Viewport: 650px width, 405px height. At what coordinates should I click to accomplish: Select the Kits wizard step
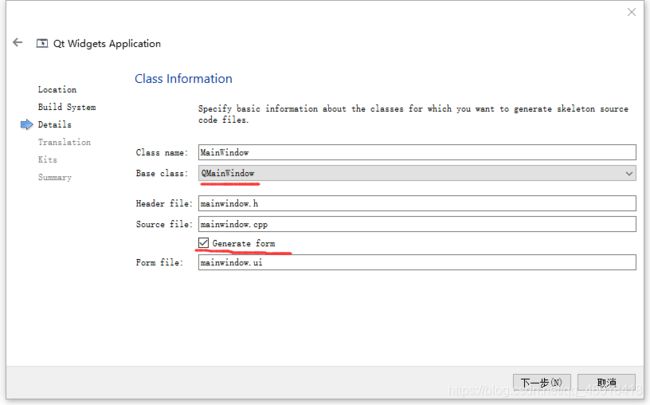click(47, 160)
